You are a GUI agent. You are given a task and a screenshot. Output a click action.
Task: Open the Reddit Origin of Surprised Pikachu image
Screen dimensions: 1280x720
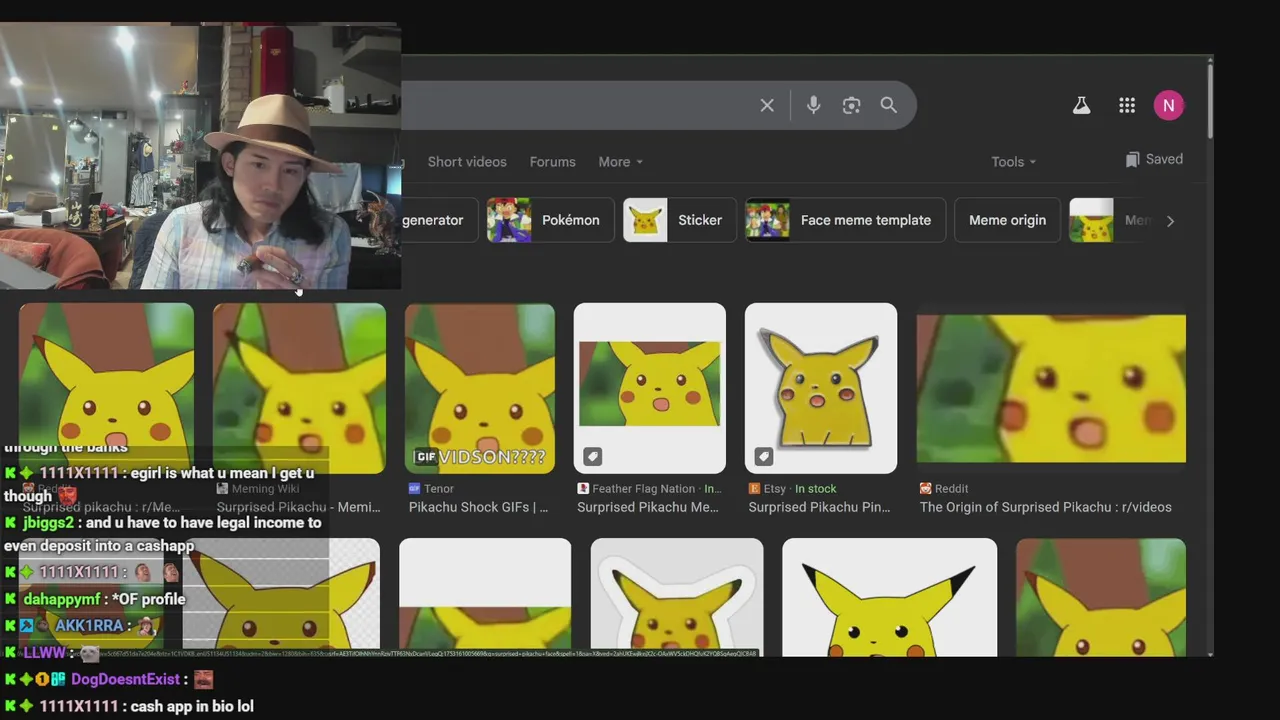tap(1051, 388)
